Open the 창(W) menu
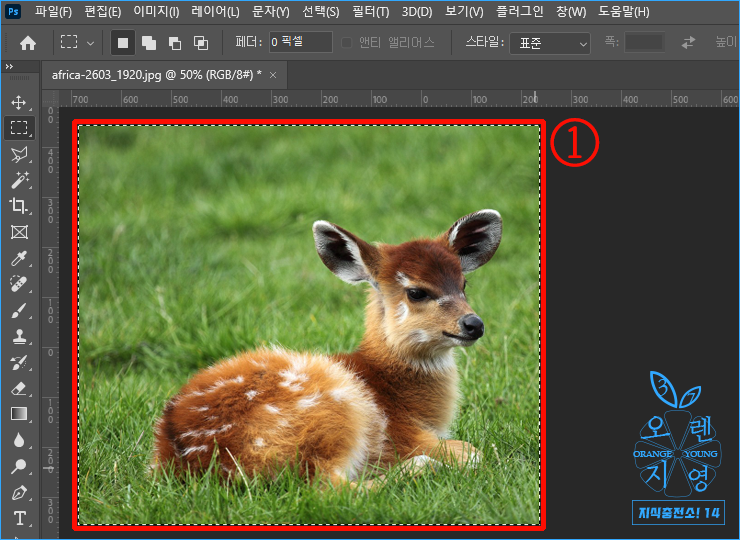Screen dimensions: 740x540 pos(571,11)
